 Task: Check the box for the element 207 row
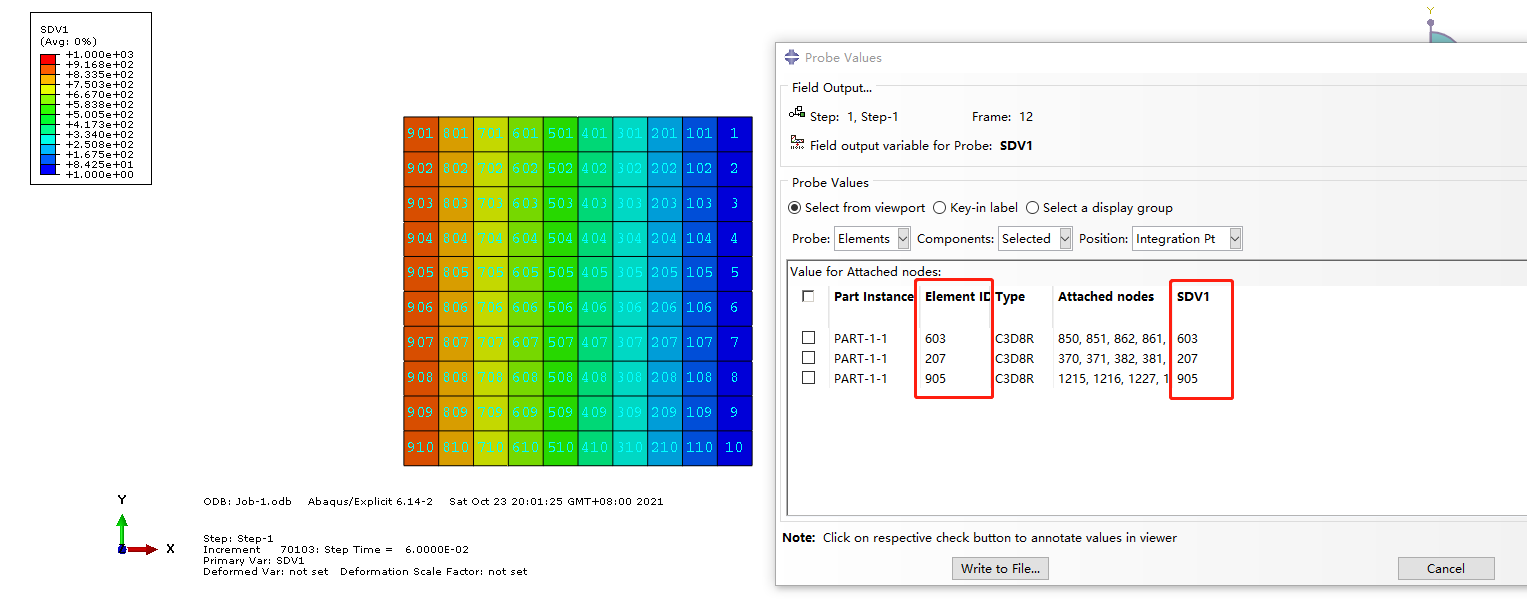click(808, 358)
